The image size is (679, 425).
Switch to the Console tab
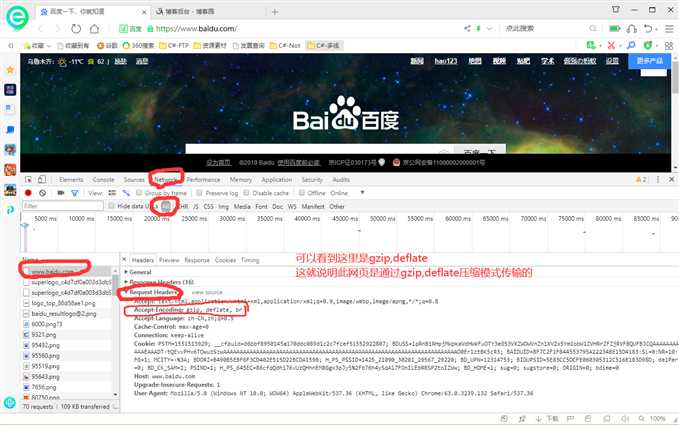click(x=103, y=179)
